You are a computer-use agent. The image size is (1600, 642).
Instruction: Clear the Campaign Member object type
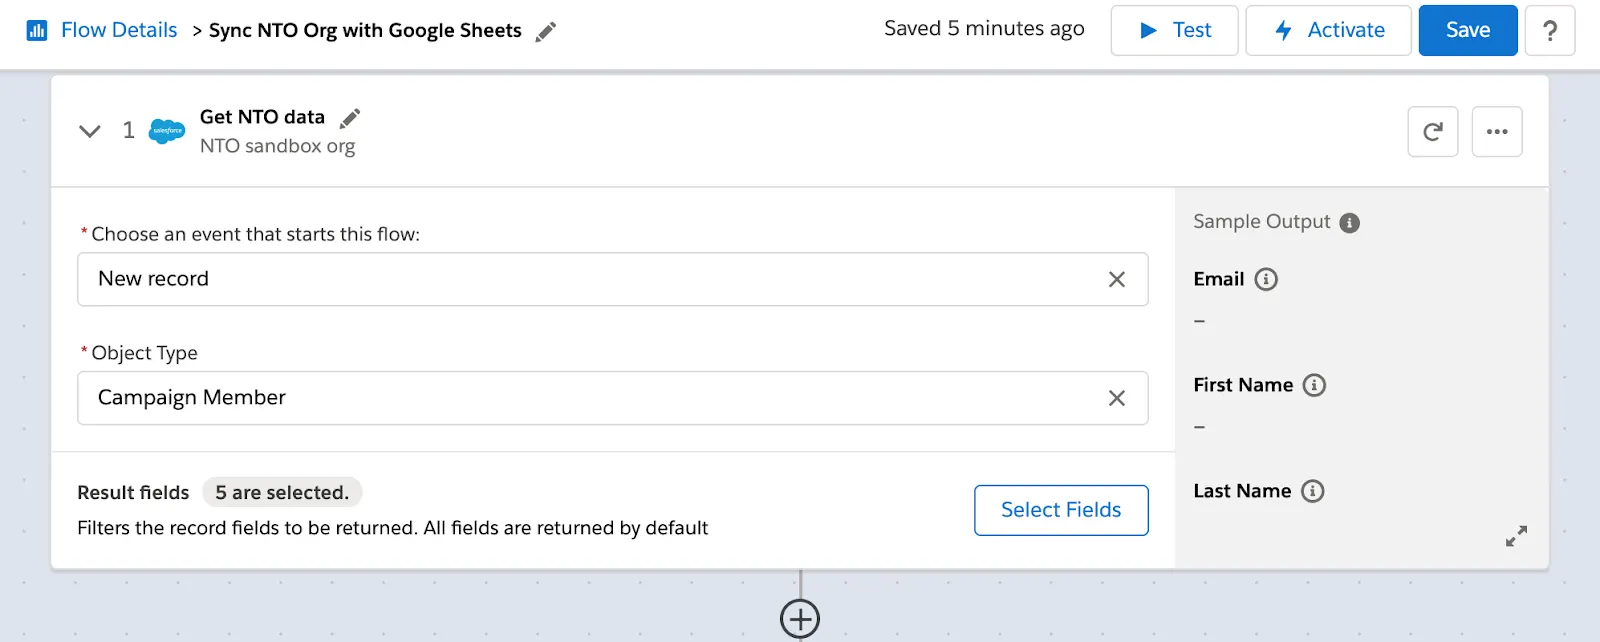point(1118,398)
